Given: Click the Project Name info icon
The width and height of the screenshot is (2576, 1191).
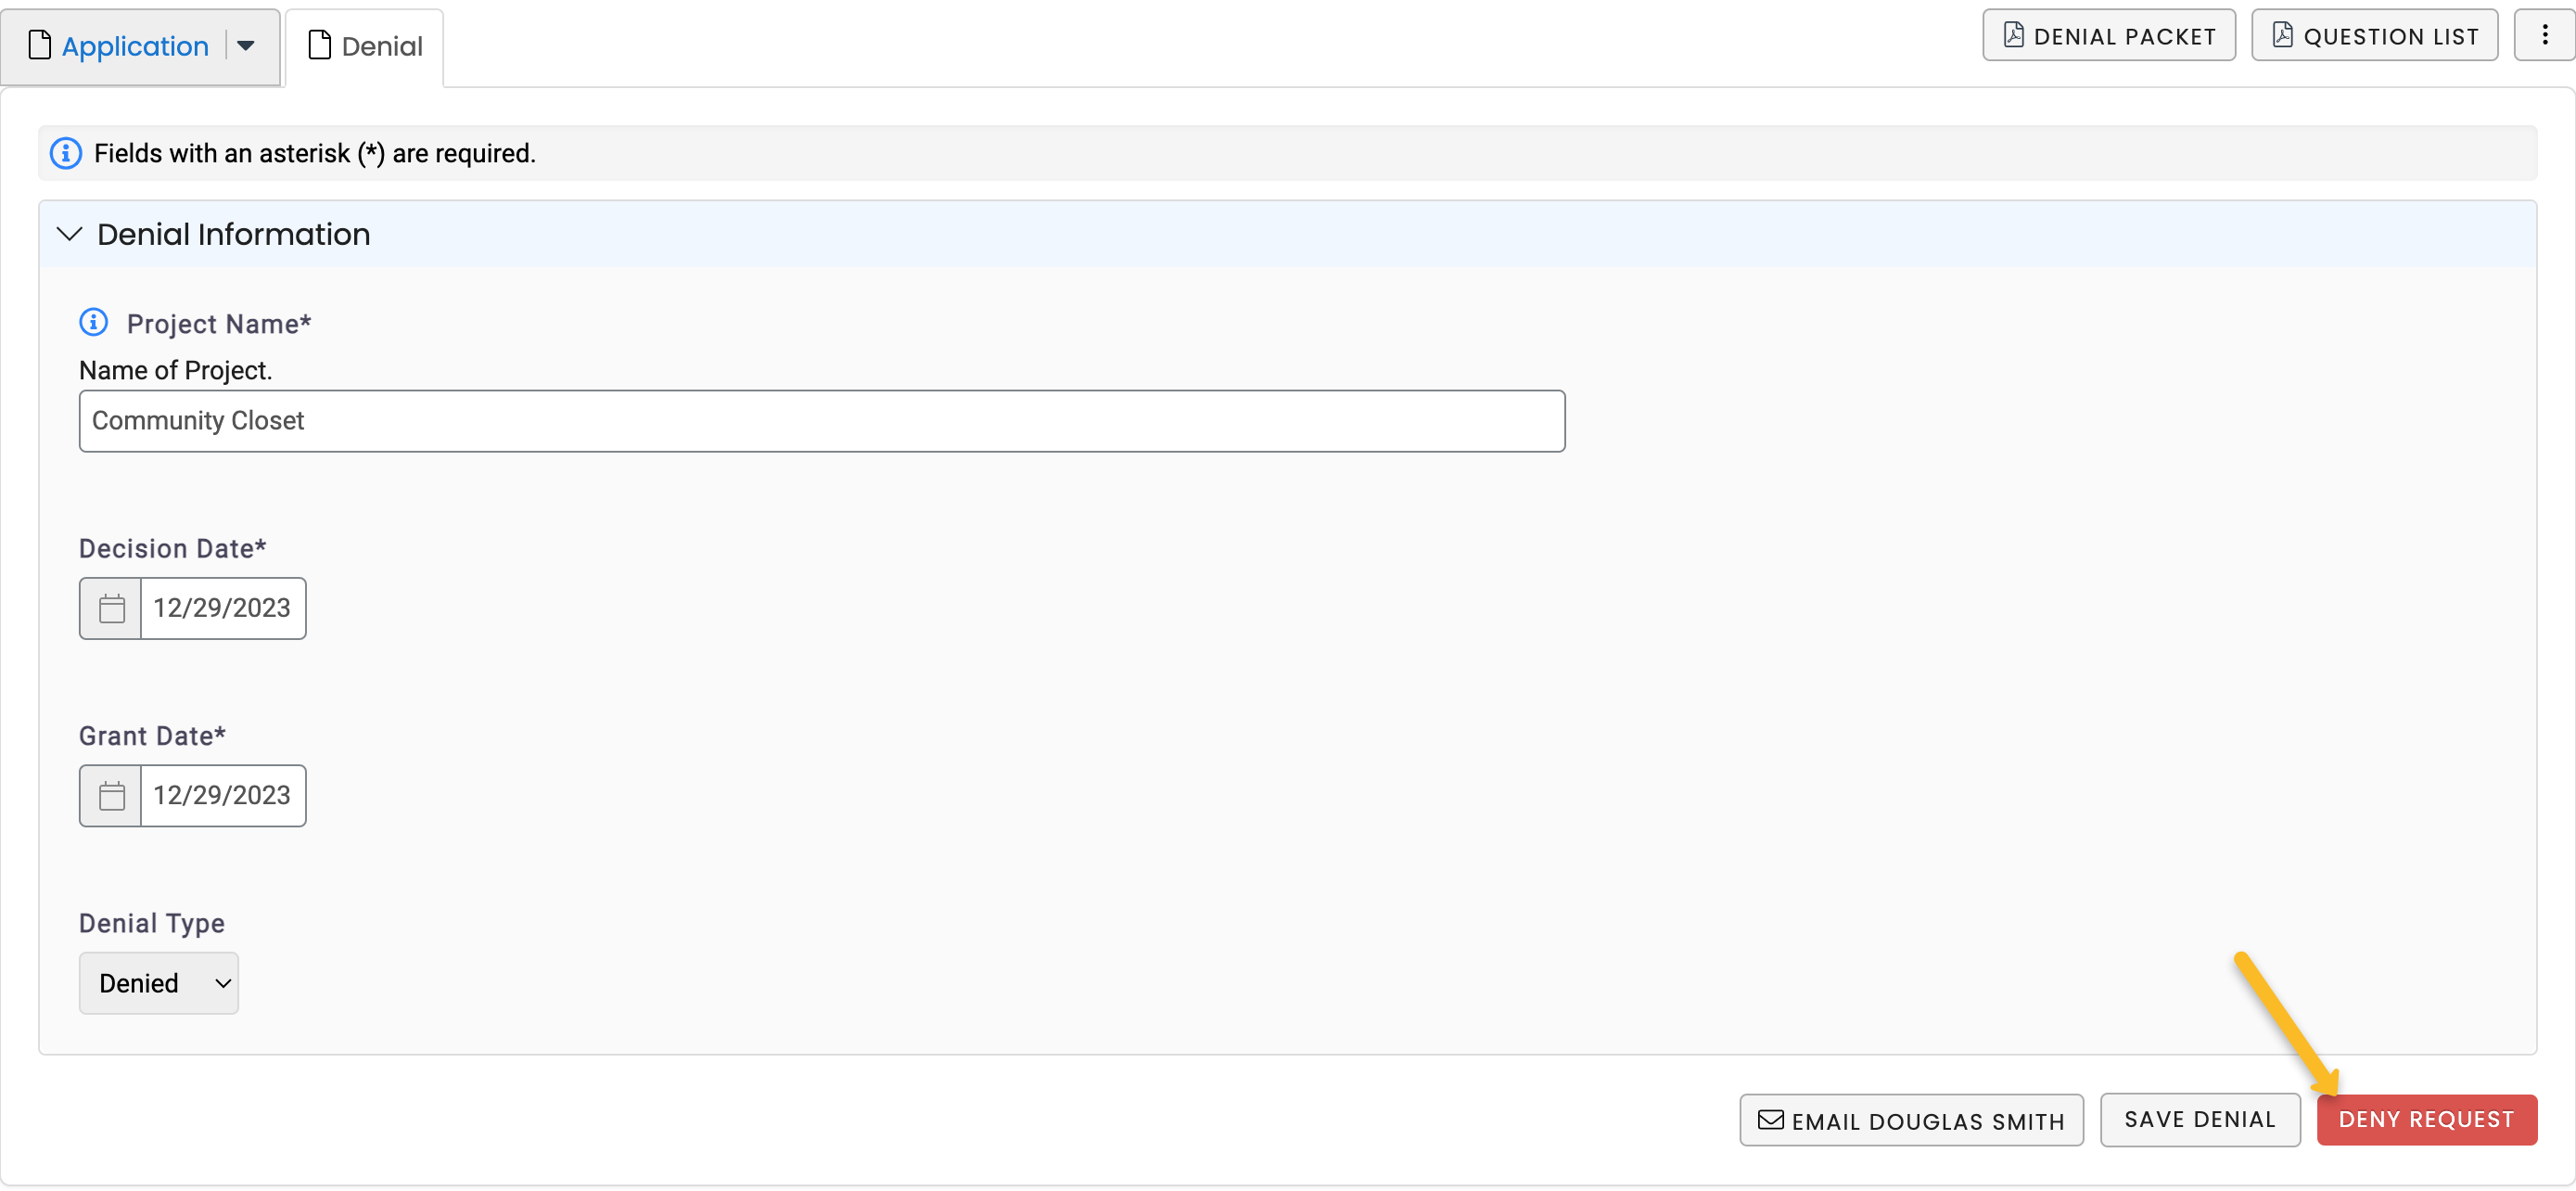Looking at the screenshot, I should coord(93,322).
